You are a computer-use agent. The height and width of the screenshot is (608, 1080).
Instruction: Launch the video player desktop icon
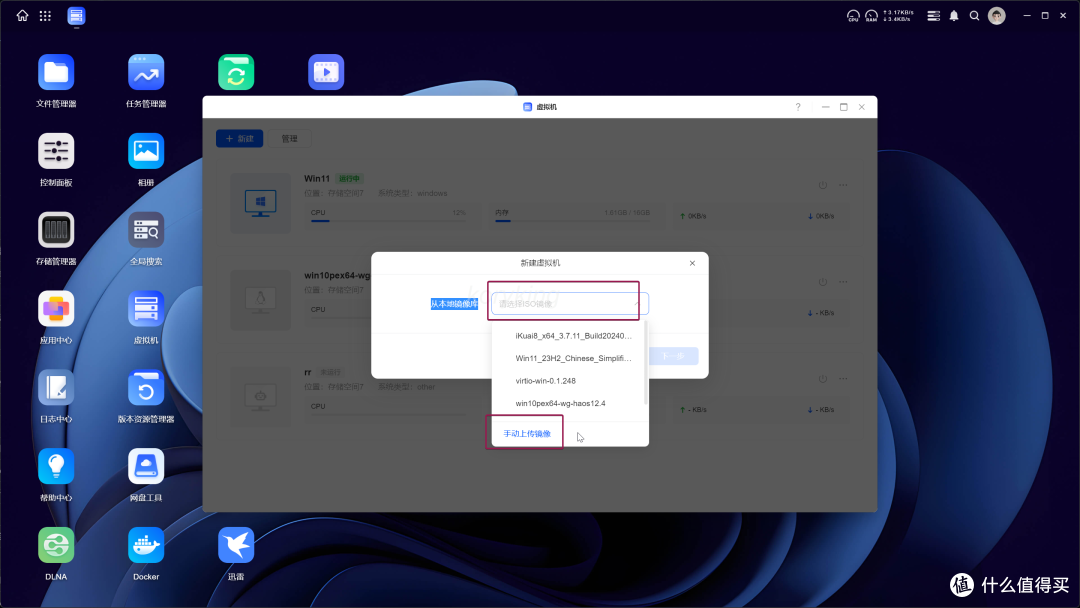click(x=326, y=72)
